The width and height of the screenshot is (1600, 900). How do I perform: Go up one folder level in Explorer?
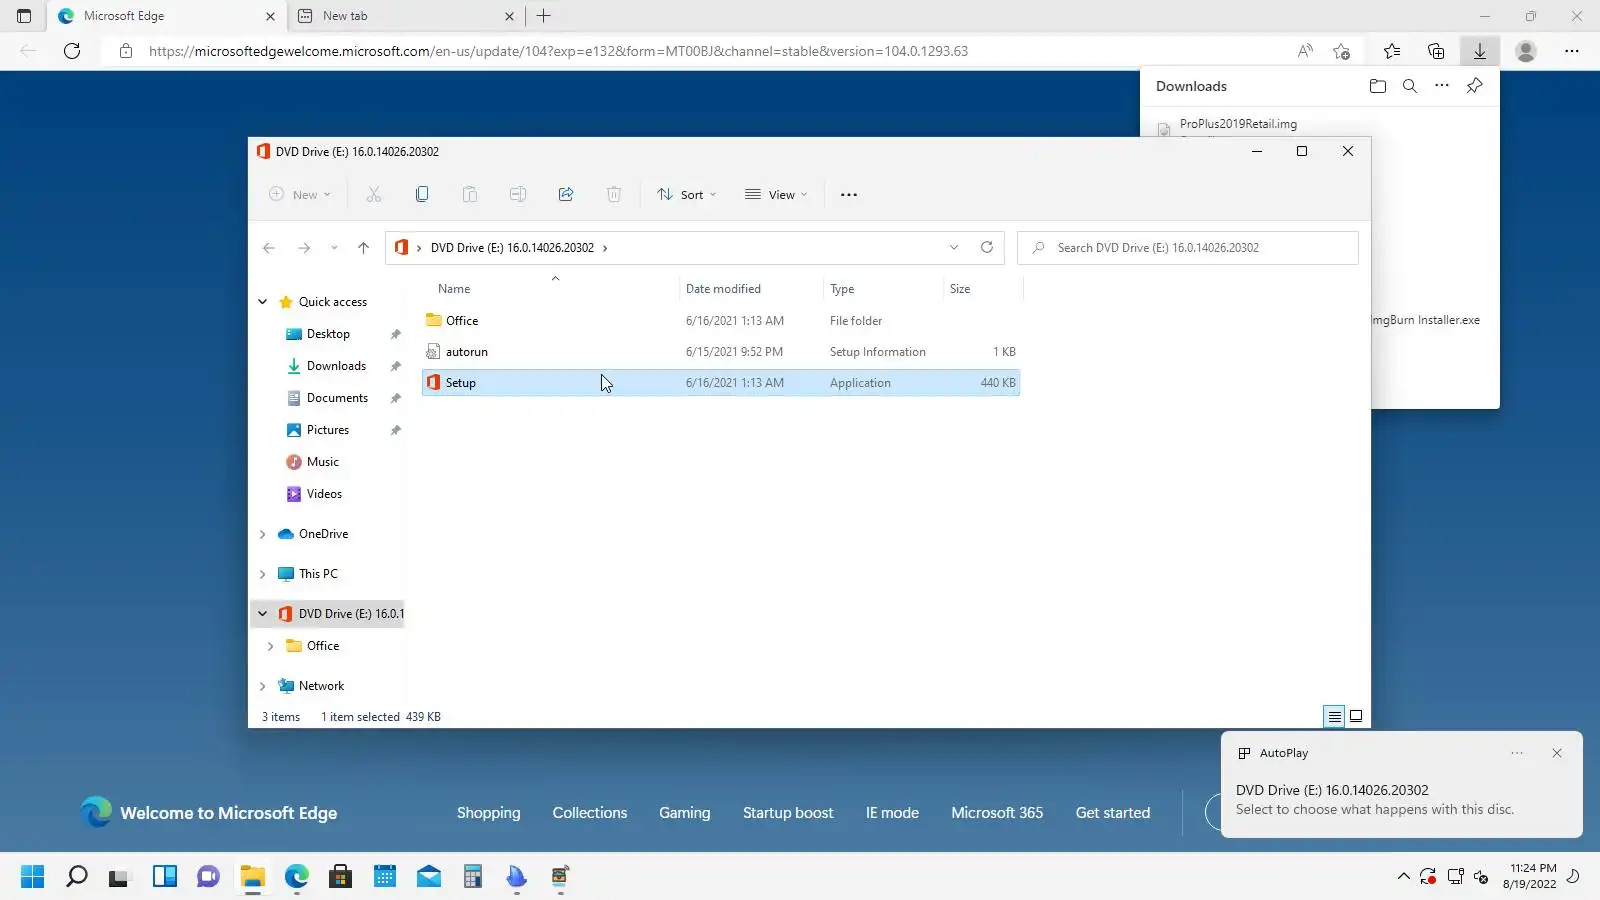(363, 248)
